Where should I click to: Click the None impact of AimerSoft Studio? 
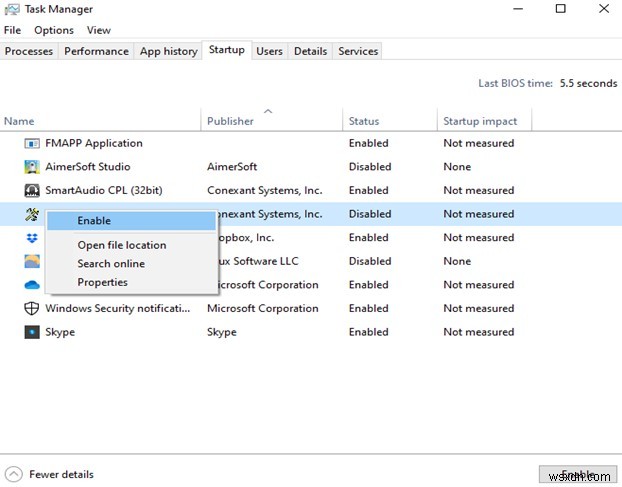click(x=457, y=167)
